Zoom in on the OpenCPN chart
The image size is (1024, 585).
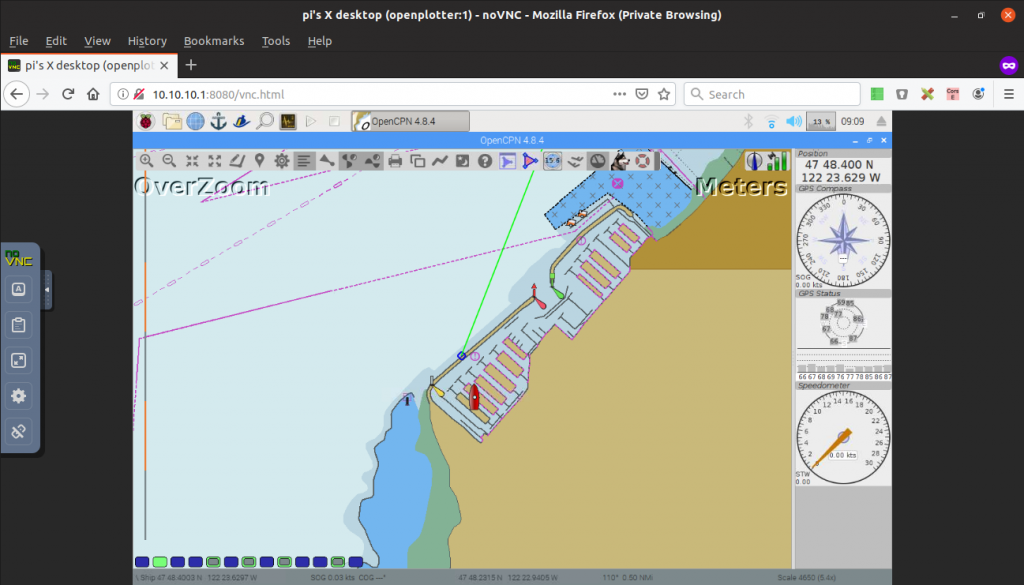click(146, 161)
